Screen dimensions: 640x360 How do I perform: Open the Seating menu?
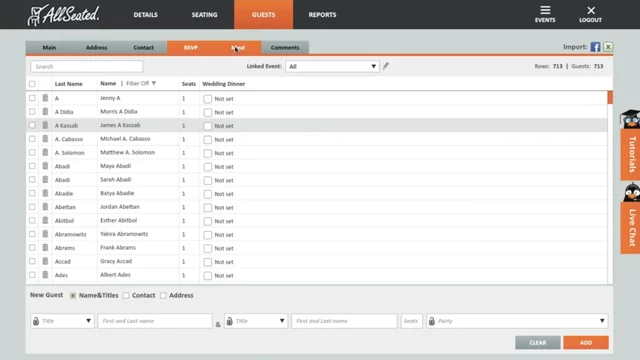[x=204, y=15]
